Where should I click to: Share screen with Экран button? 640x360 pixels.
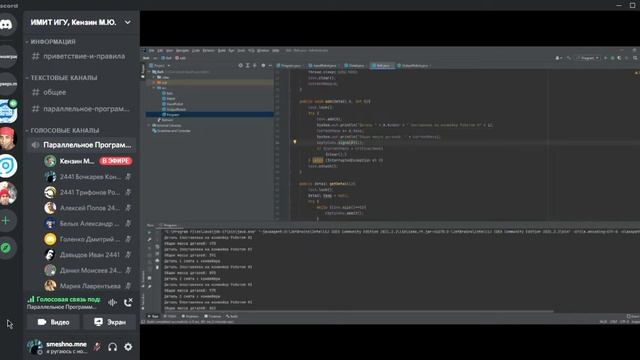point(110,322)
